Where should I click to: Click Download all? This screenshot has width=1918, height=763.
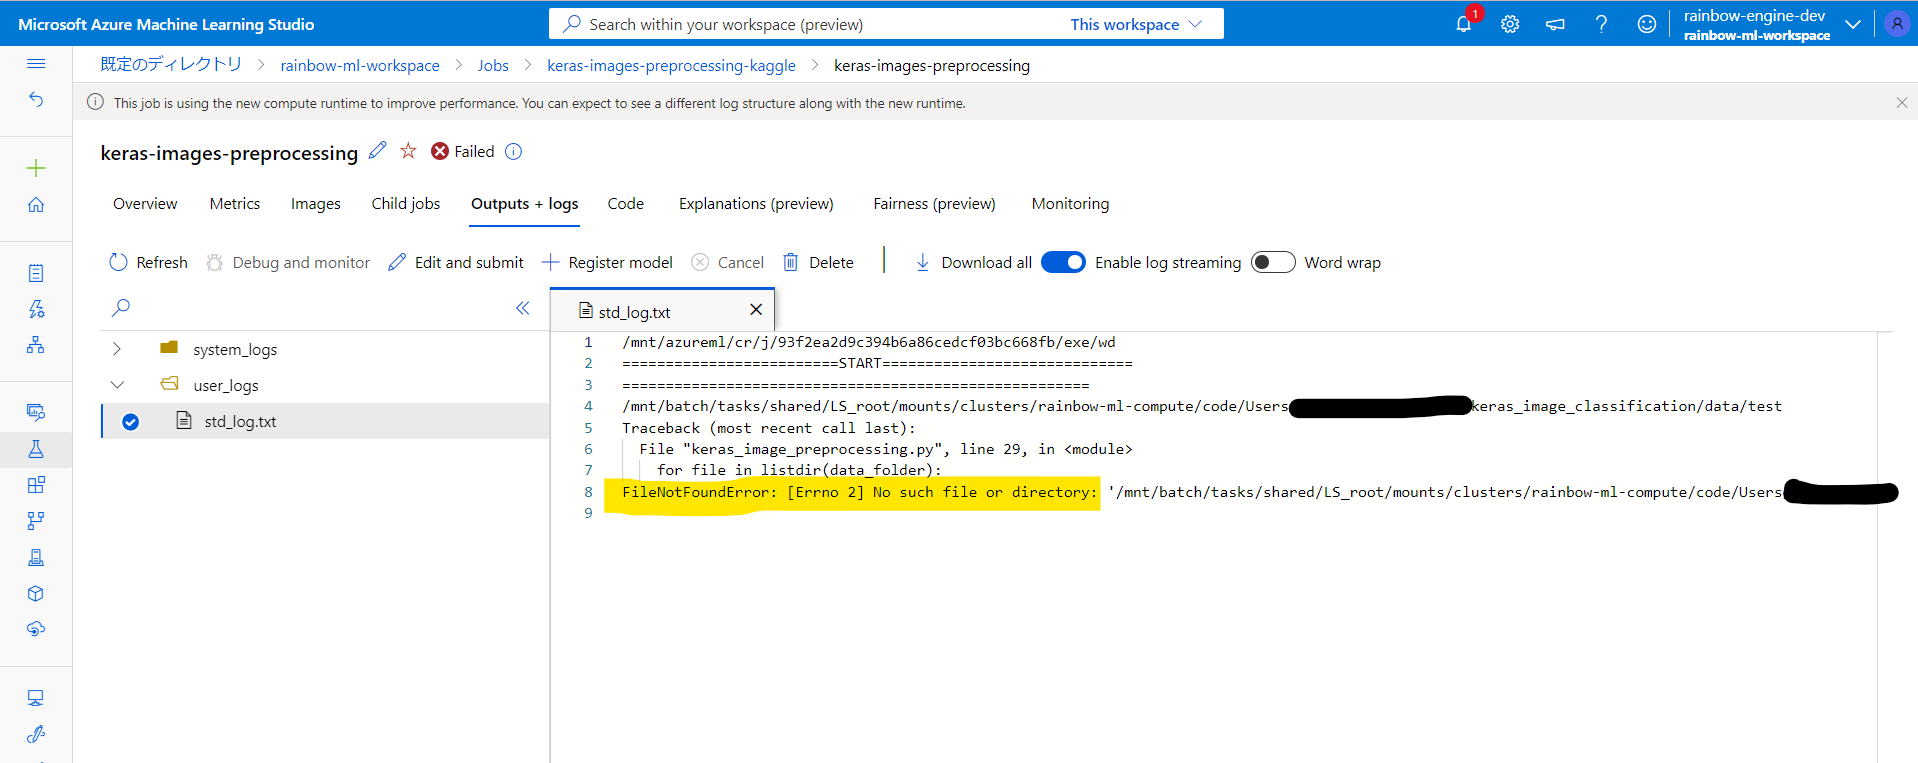pos(973,262)
